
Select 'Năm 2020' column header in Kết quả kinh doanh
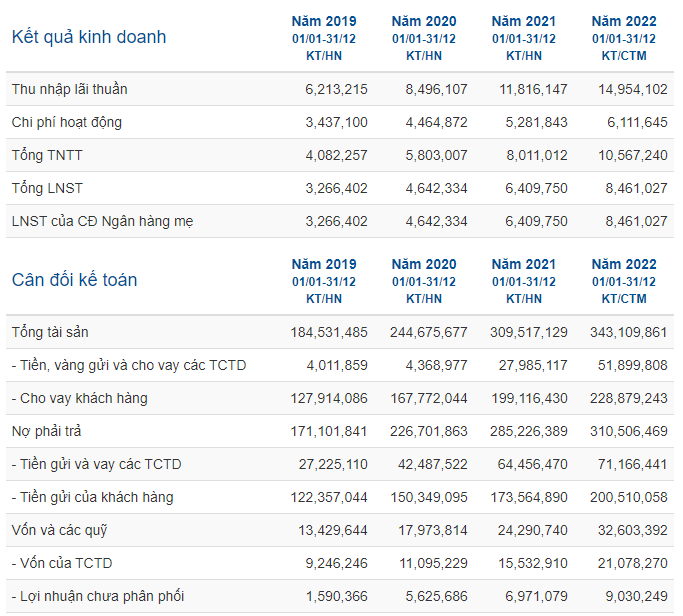[x=424, y=21]
